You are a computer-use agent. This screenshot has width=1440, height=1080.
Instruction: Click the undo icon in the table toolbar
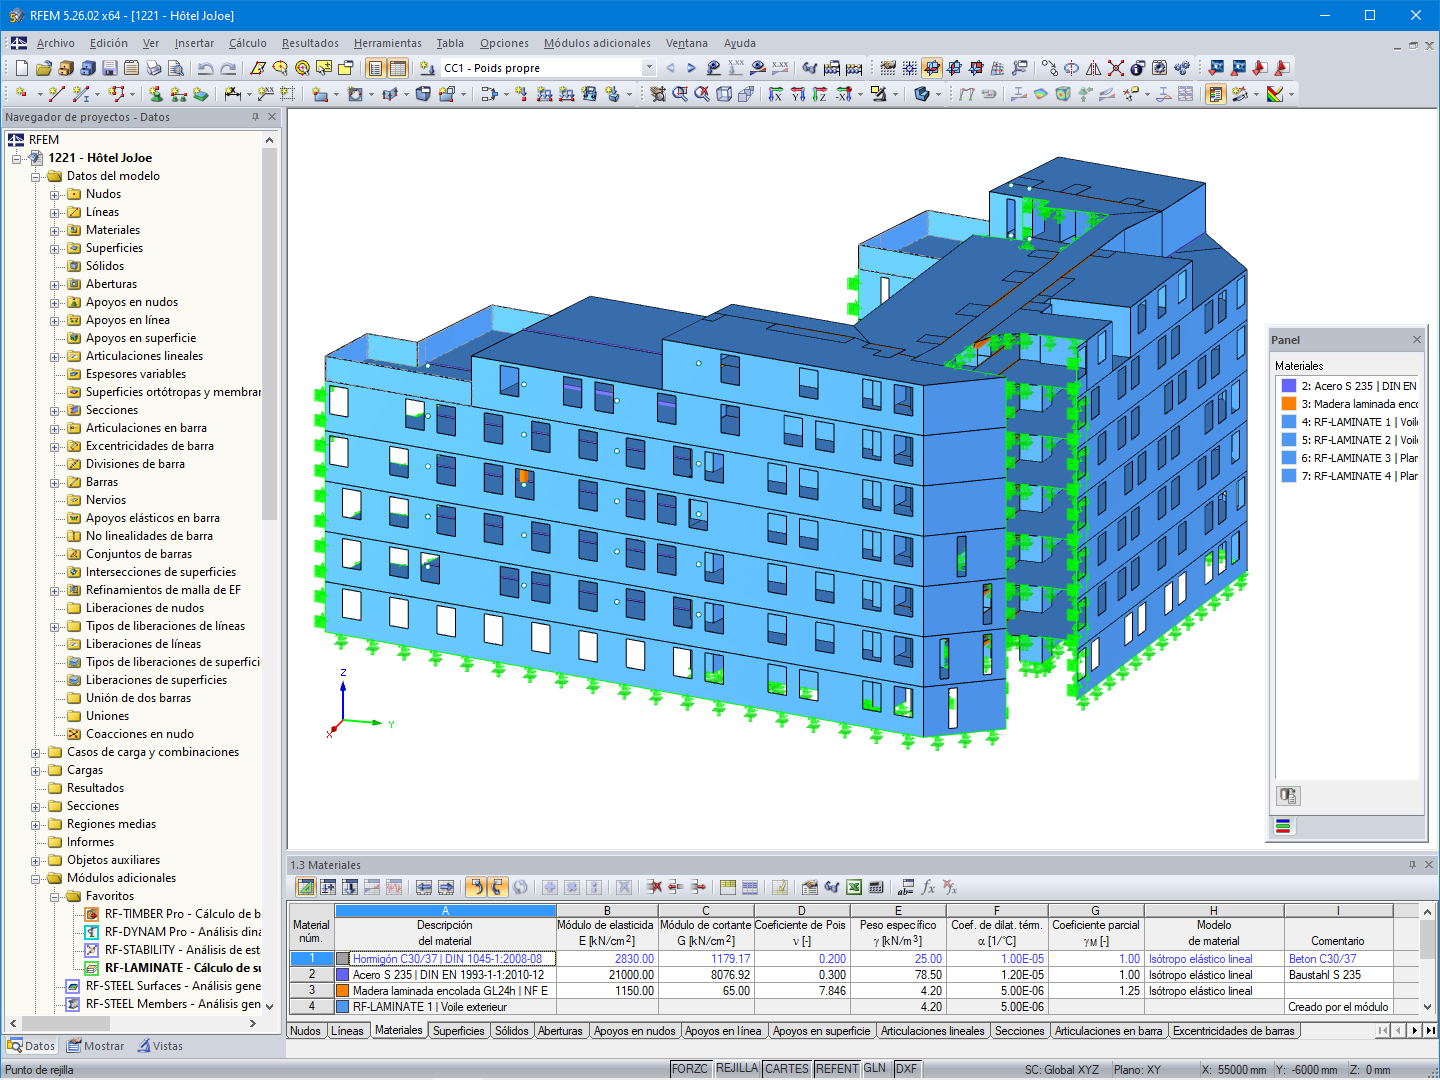[475, 887]
